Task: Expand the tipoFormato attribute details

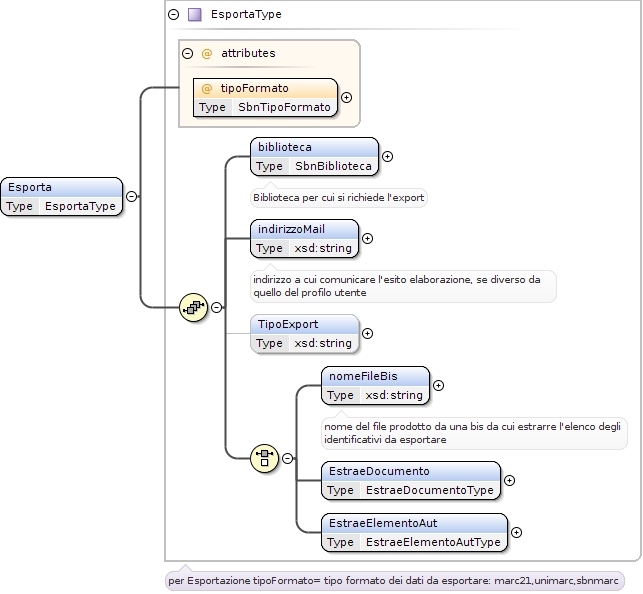Action: (x=347, y=98)
